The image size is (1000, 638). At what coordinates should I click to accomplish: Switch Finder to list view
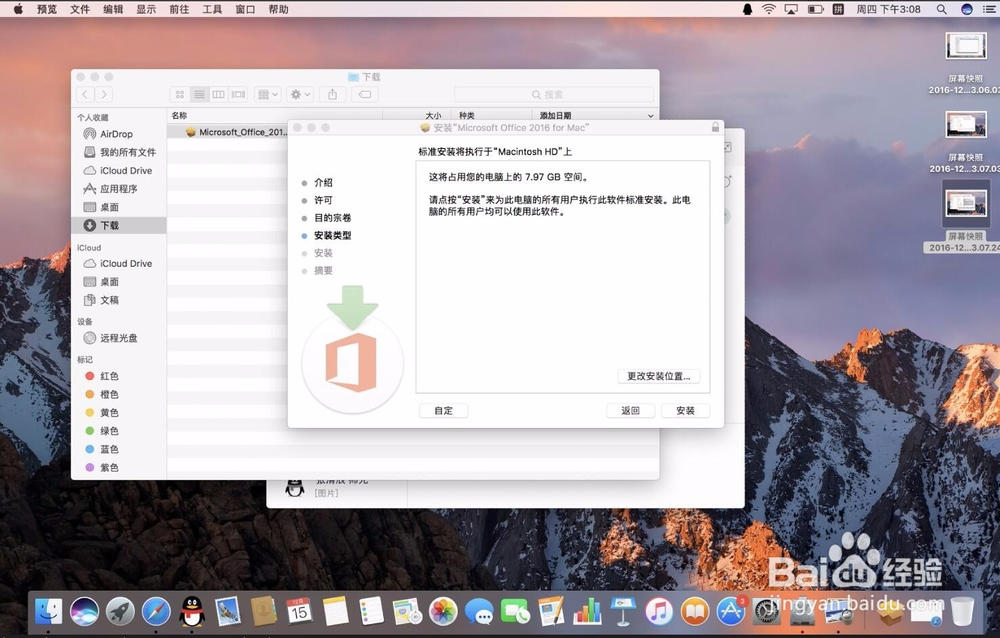click(199, 94)
